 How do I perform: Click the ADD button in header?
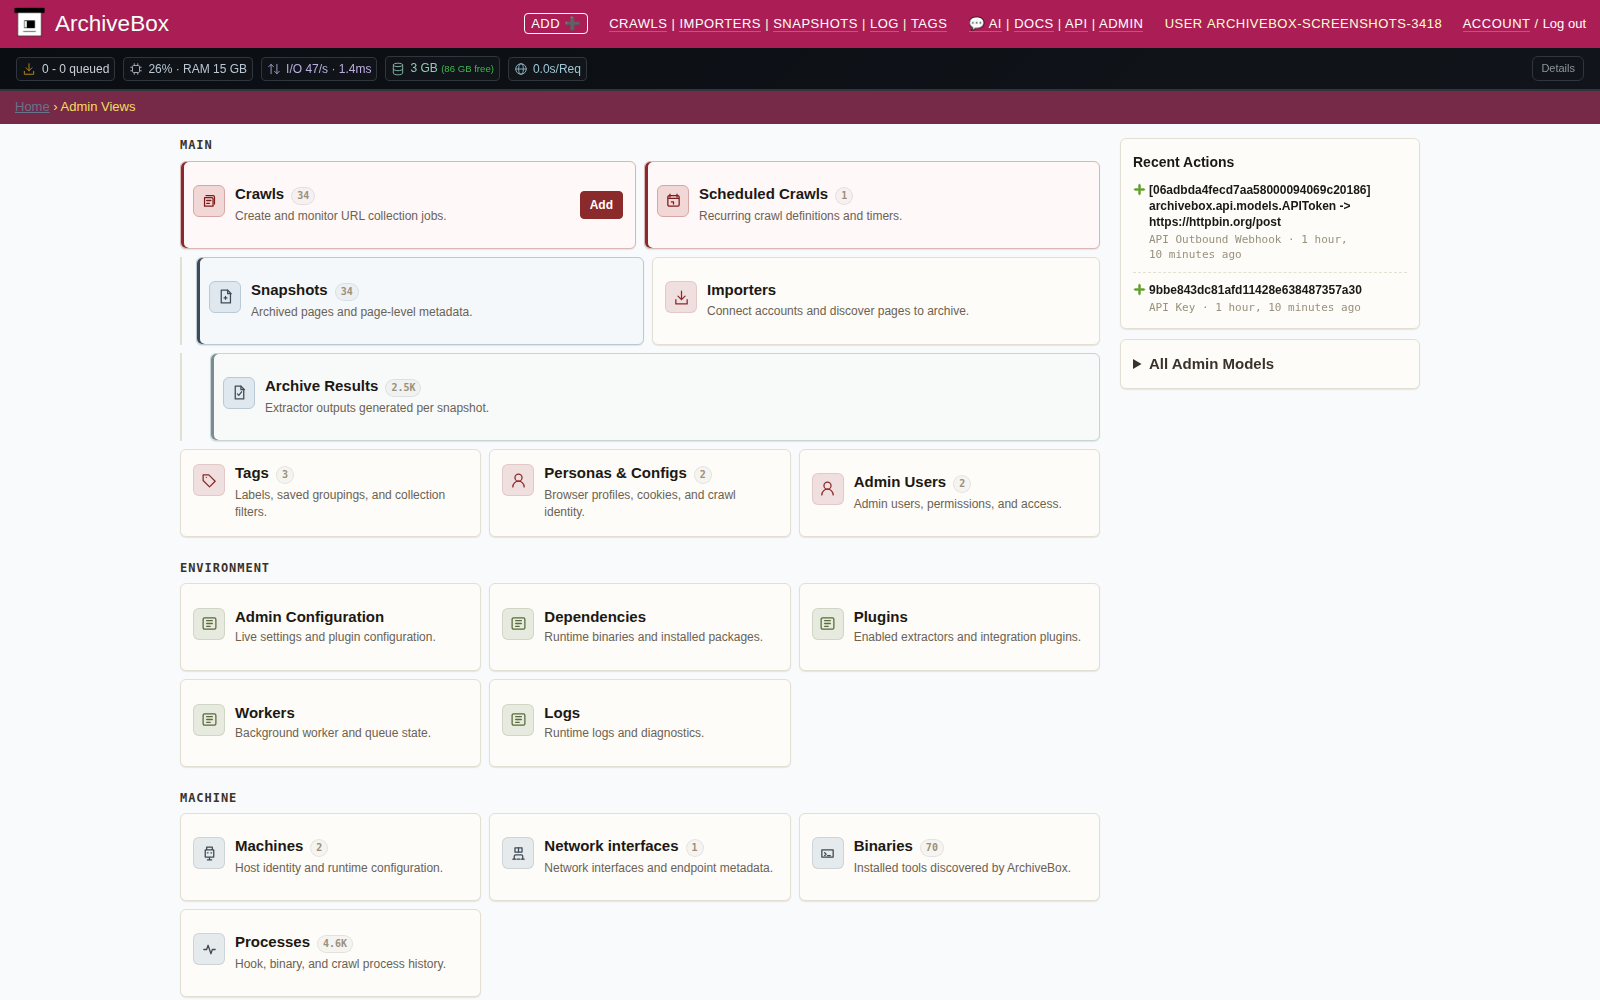click(x=556, y=23)
